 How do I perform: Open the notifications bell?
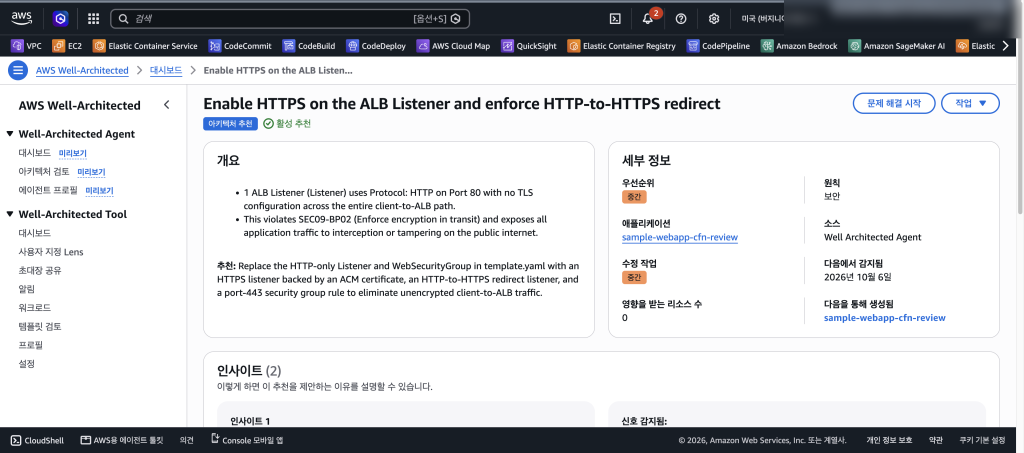(648, 18)
